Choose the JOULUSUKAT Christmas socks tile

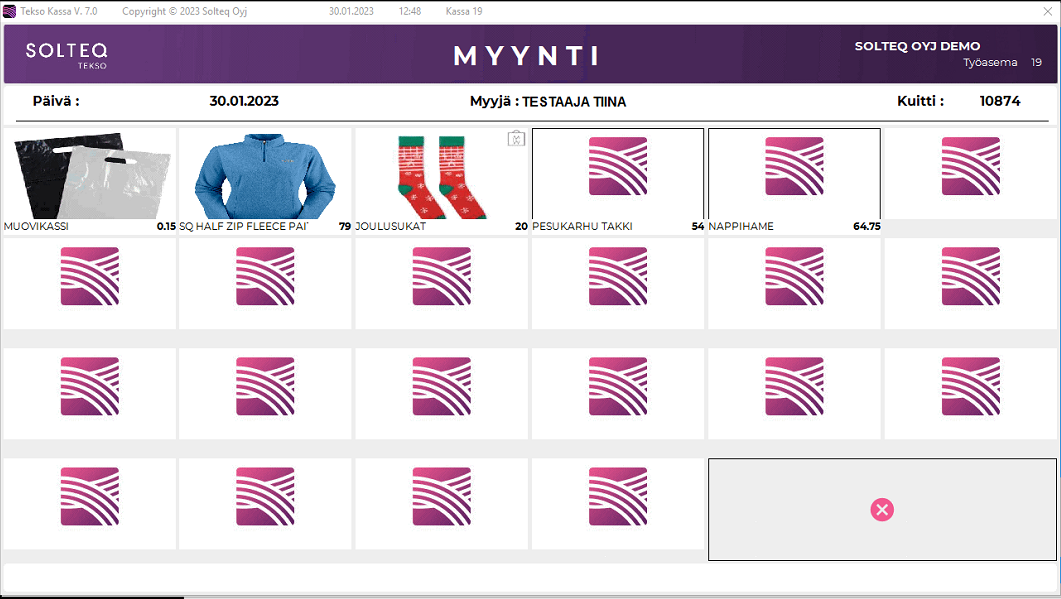click(441, 176)
